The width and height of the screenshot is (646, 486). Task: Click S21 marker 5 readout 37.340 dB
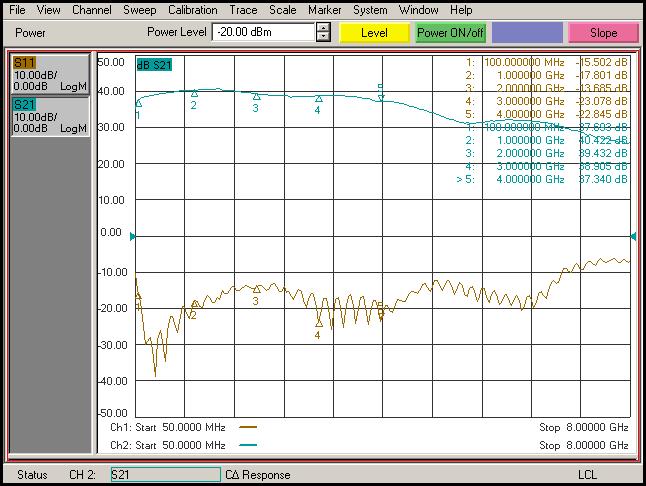[x=603, y=179]
